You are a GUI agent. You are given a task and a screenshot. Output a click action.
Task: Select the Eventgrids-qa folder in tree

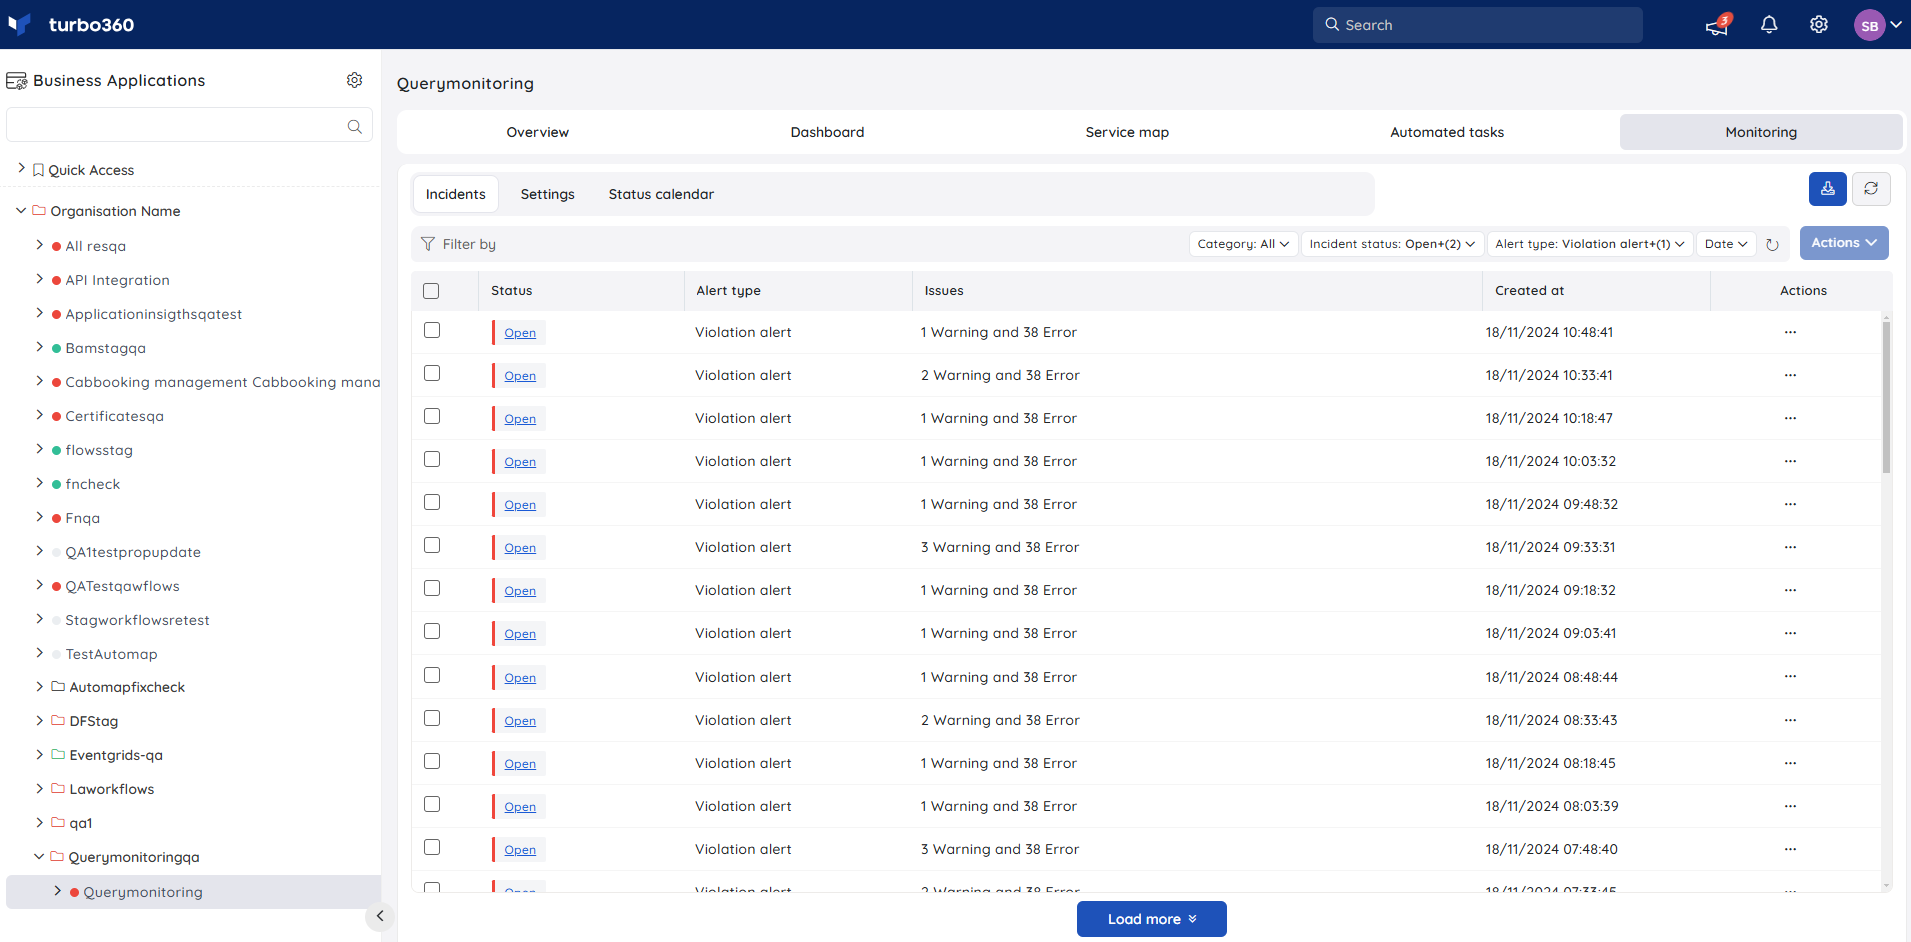pos(116,755)
